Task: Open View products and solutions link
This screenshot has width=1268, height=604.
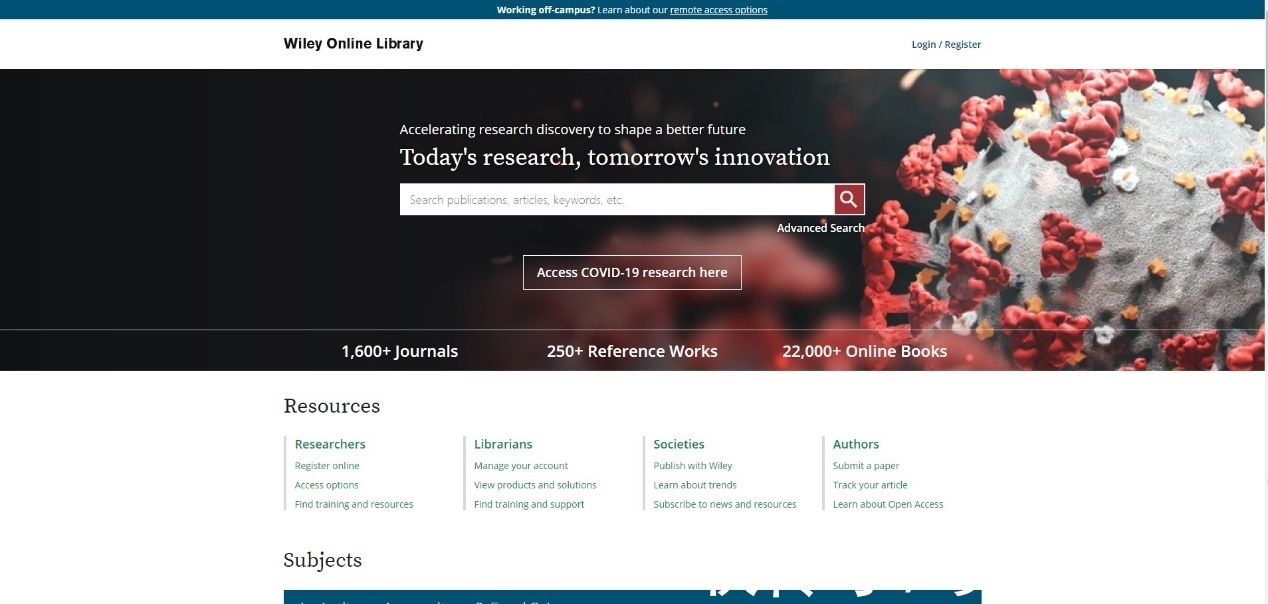Action: pos(535,485)
